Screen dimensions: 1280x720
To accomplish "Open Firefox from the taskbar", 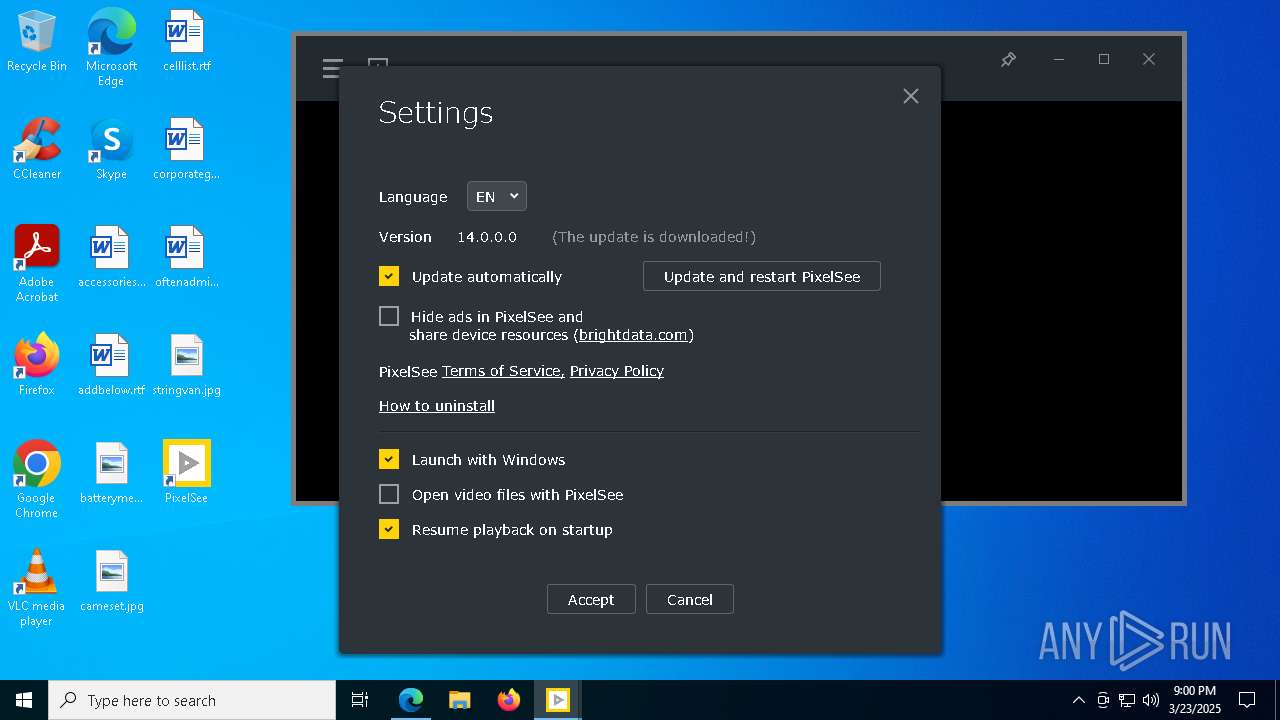I will point(509,700).
